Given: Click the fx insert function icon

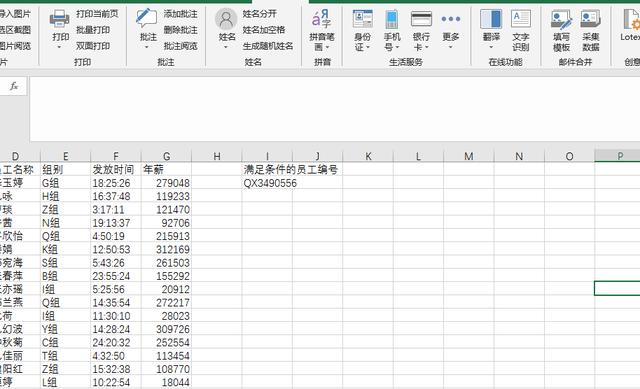Looking at the screenshot, I should [14, 86].
